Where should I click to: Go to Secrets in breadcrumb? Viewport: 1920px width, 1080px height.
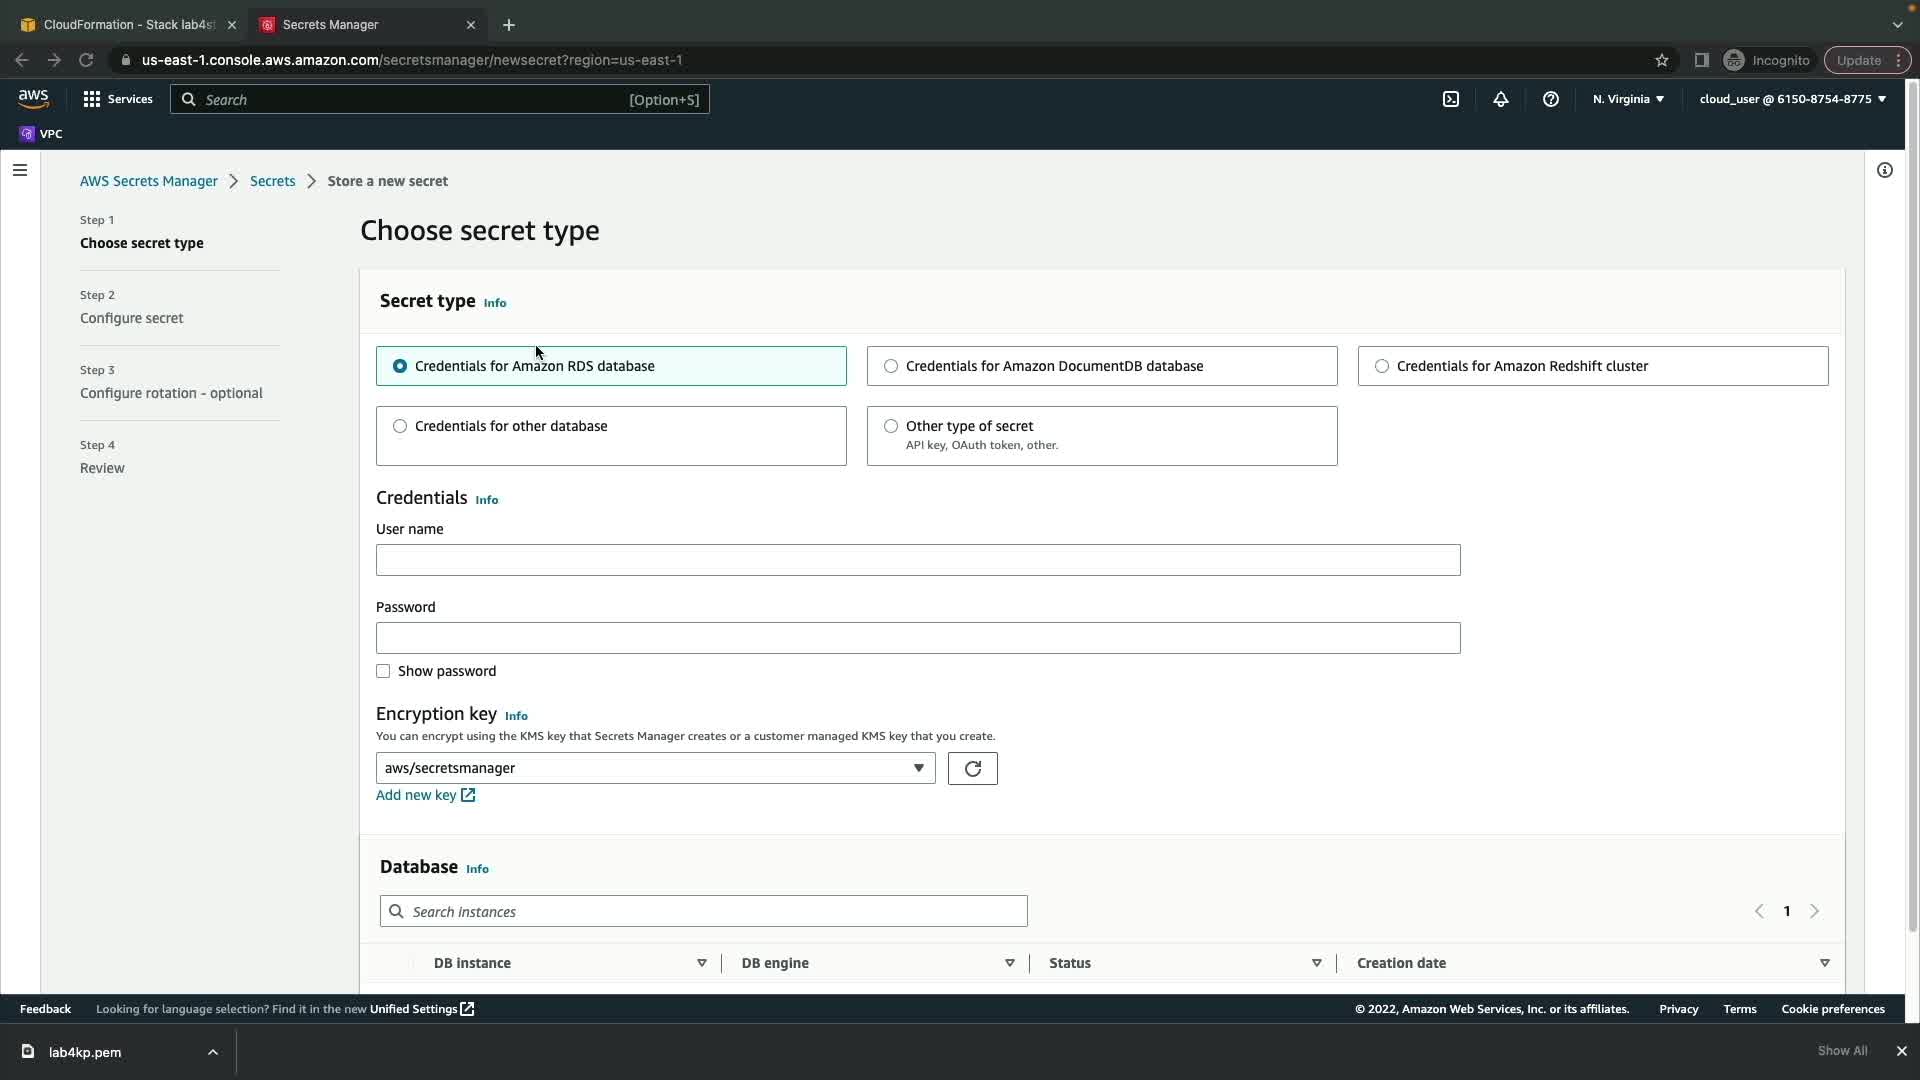(272, 181)
